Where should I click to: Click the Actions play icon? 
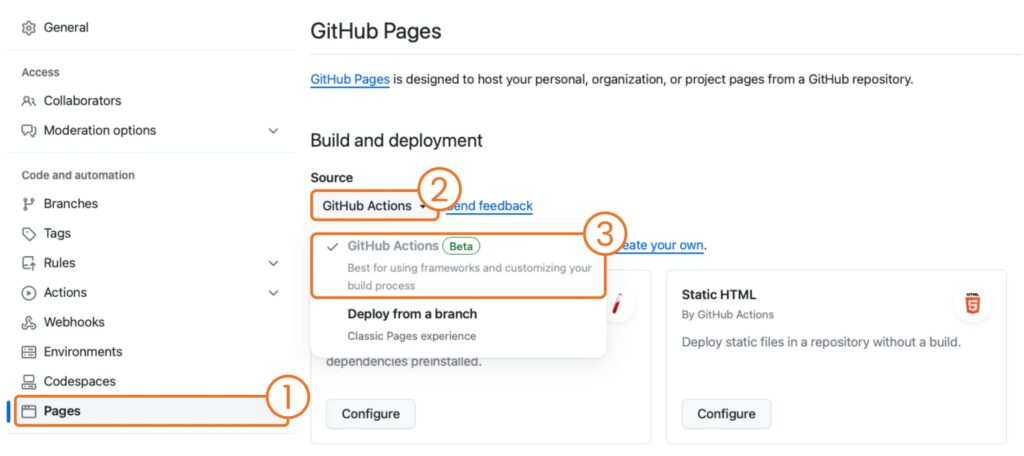(x=29, y=293)
